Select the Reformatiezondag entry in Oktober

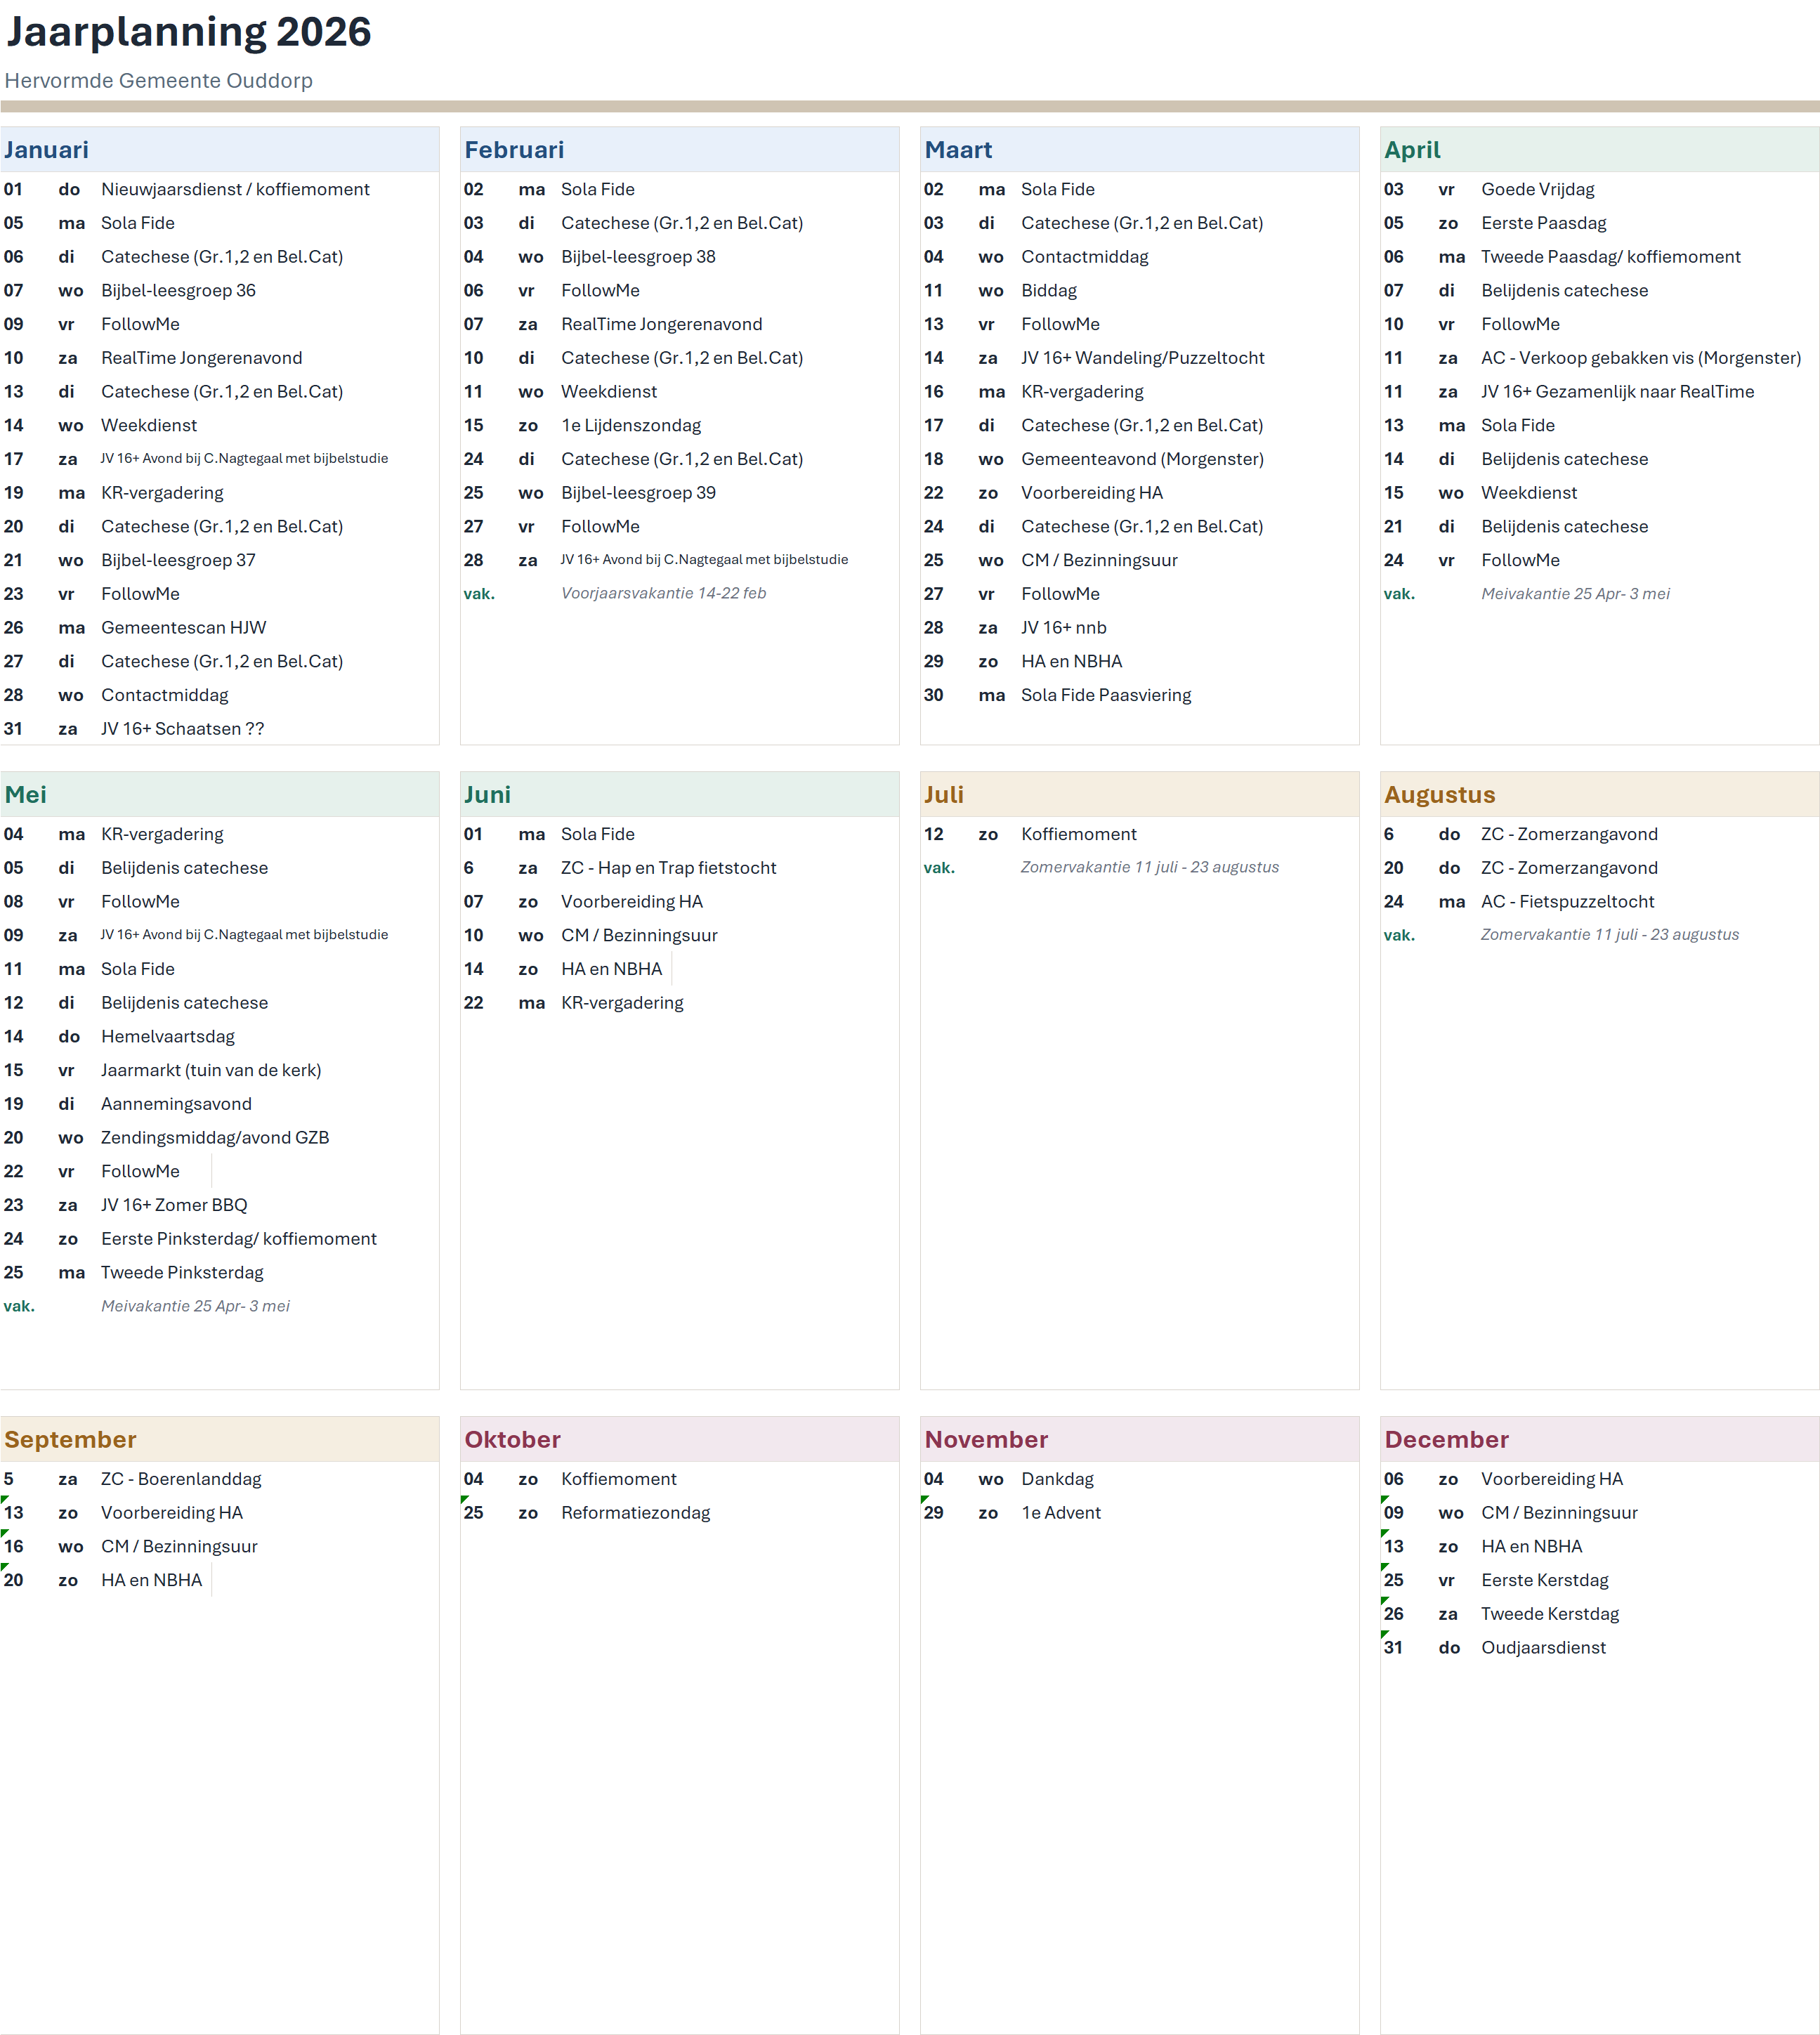(x=635, y=1514)
